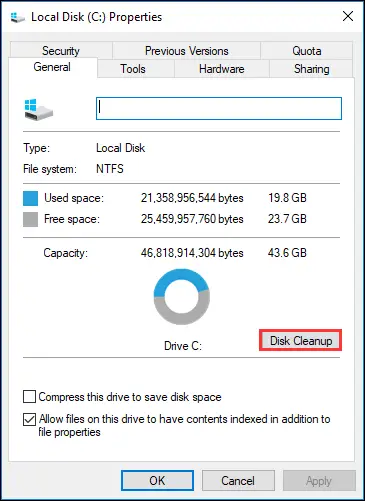The width and height of the screenshot is (365, 501).
Task: Click the gray Free space color square
Action: tap(30, 219)
